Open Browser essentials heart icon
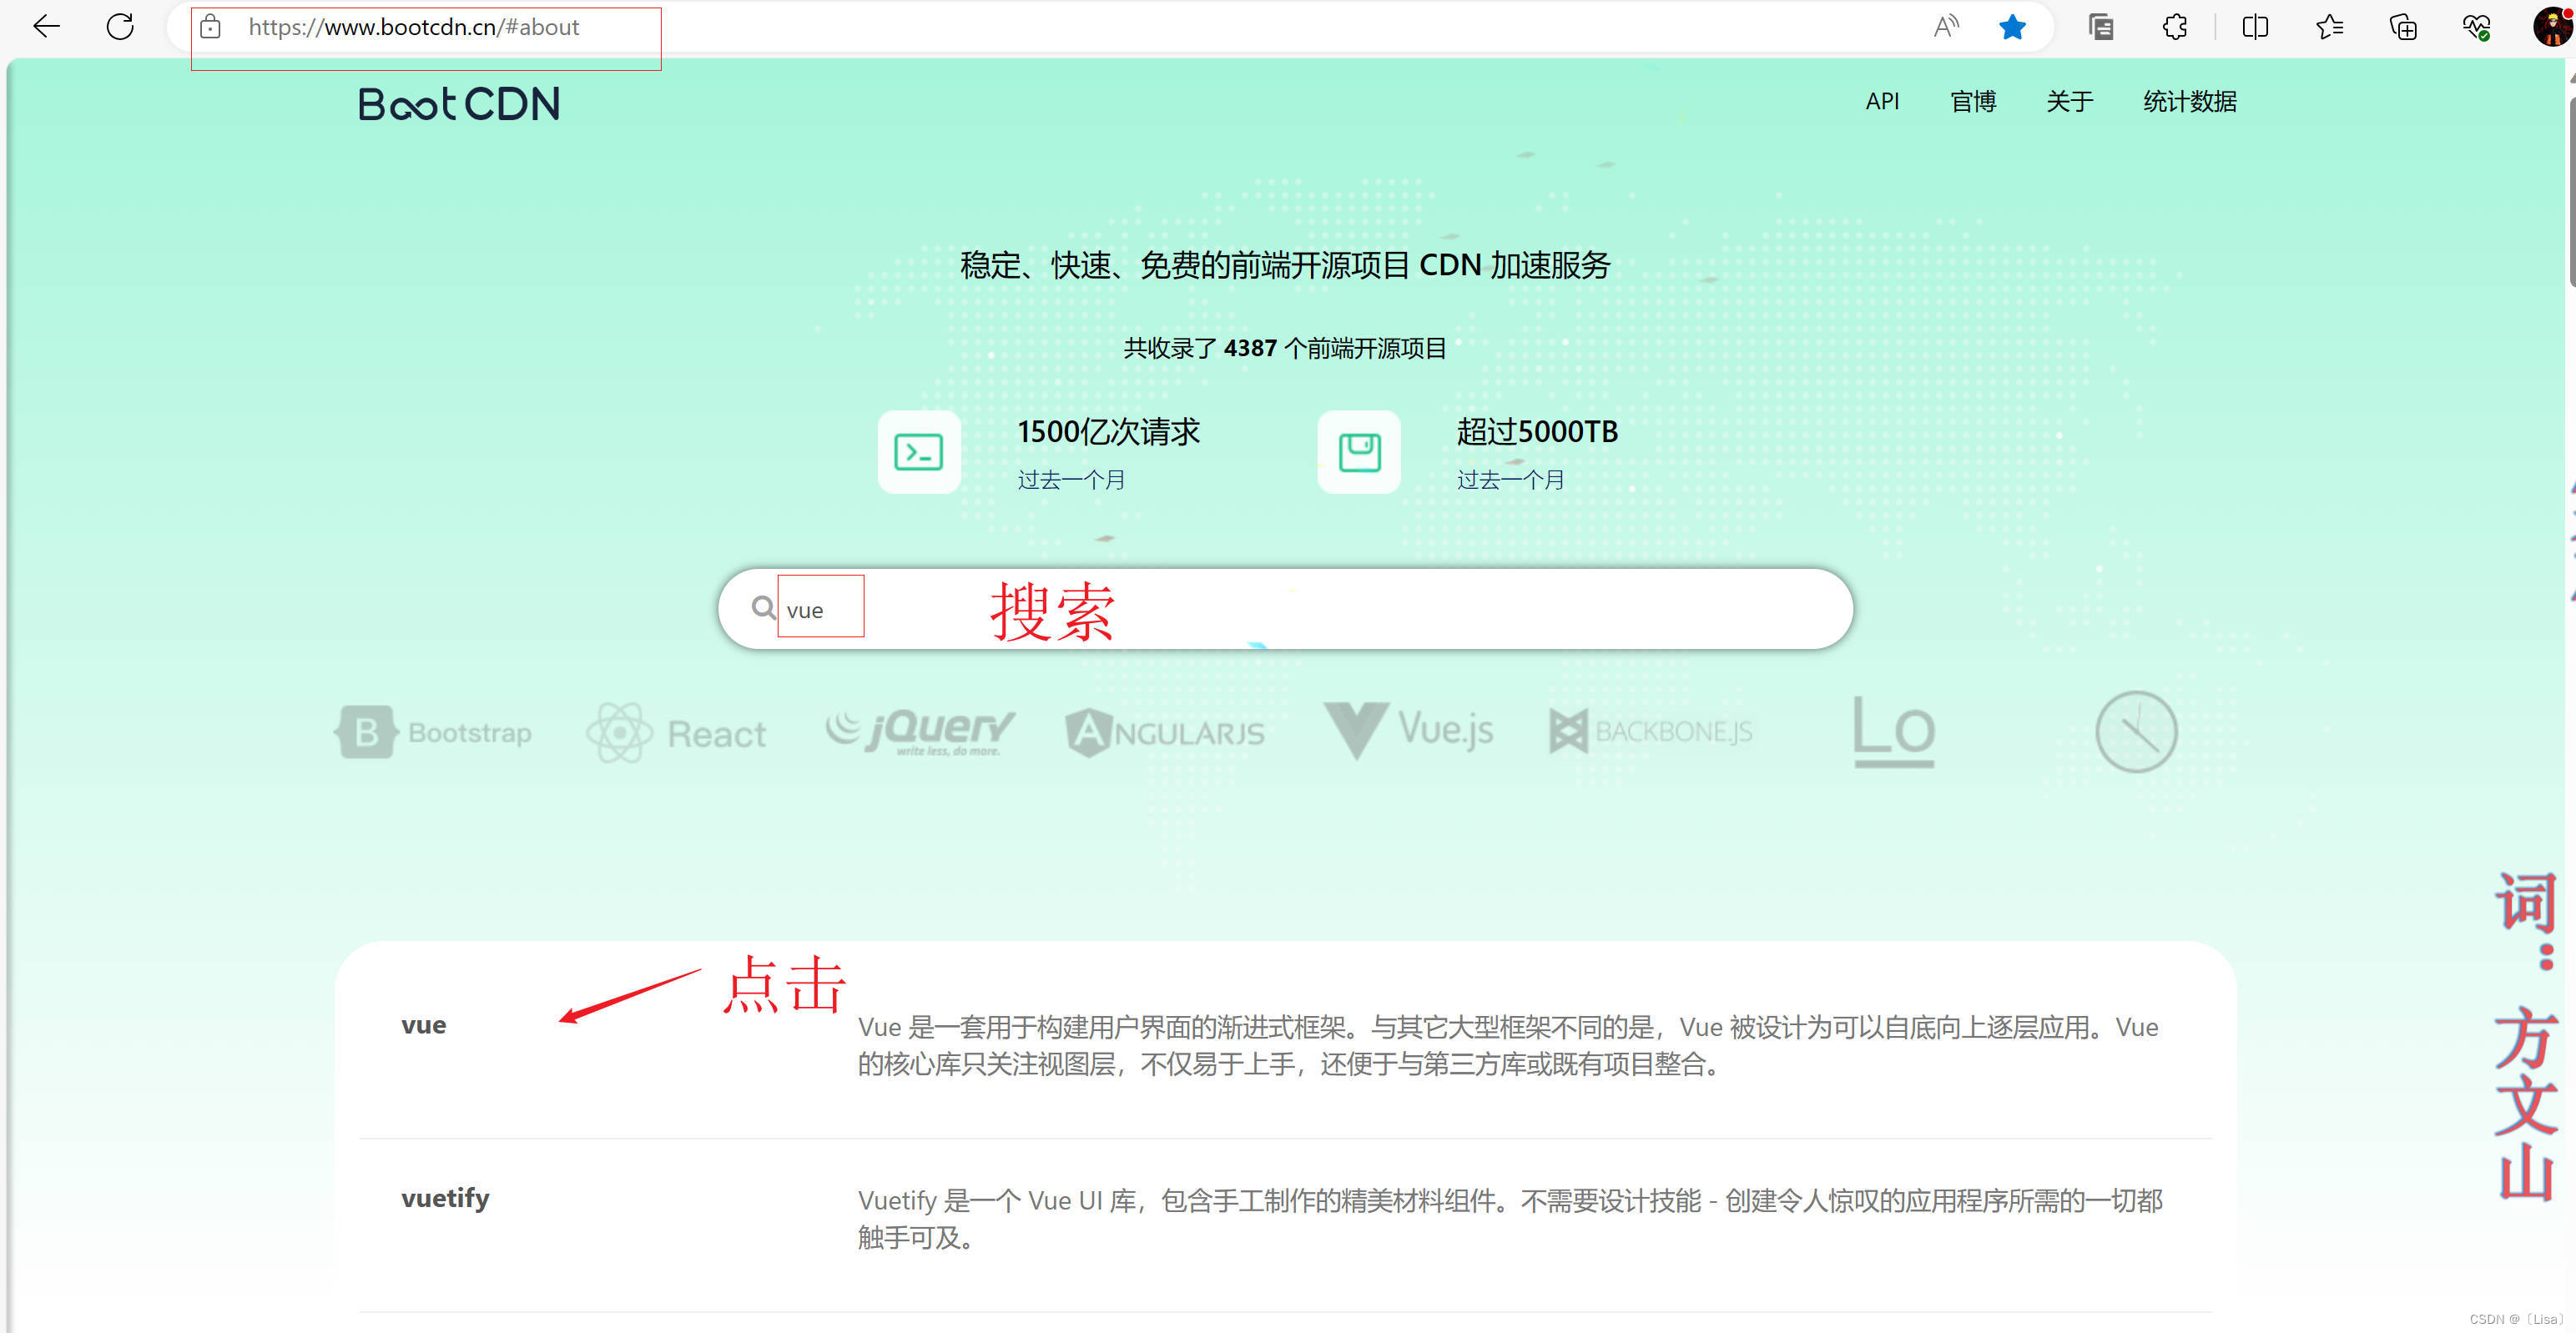 click(2476, 27)
